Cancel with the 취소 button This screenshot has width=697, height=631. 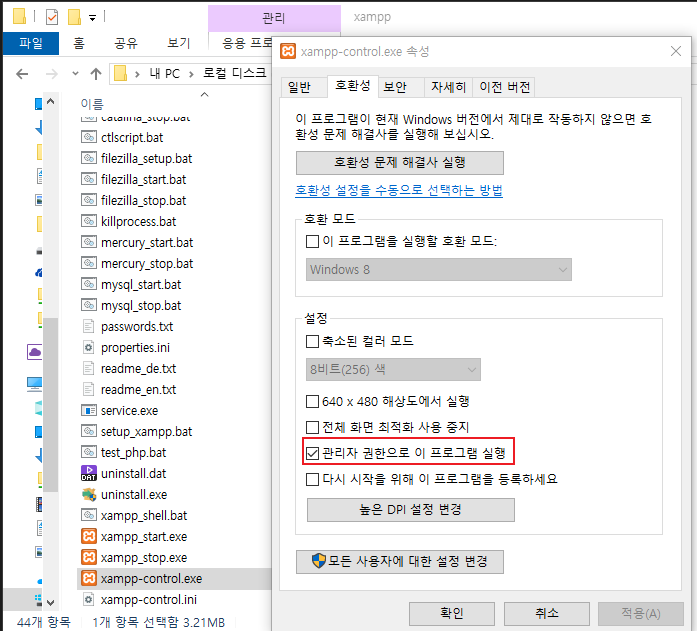547,614
